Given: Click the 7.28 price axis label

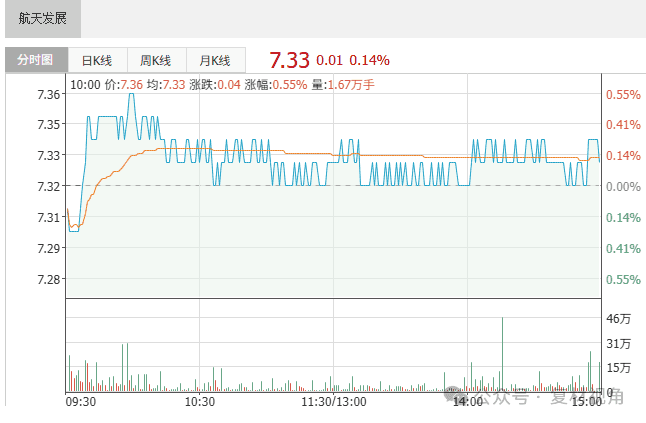Looking at the screenshot, I should tap(49, 279).
